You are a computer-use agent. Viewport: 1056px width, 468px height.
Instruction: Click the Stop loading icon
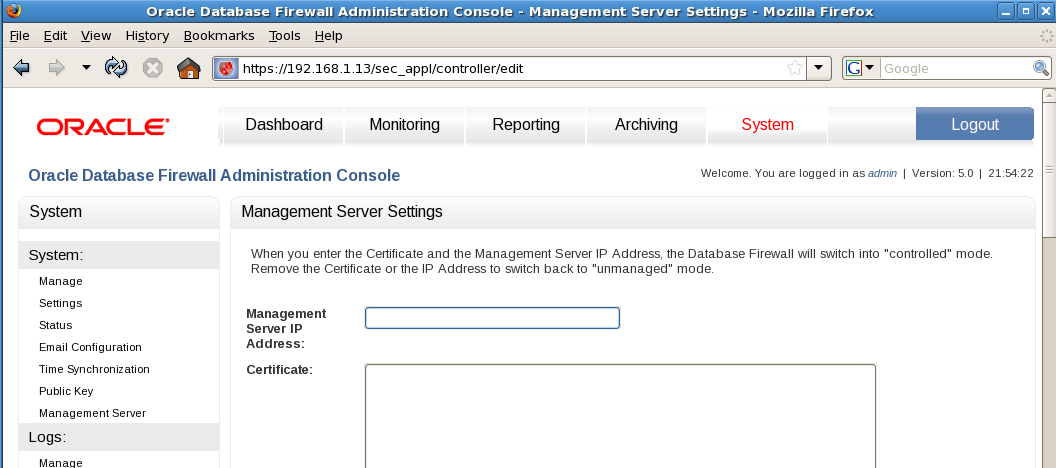[x=152, y=68]
